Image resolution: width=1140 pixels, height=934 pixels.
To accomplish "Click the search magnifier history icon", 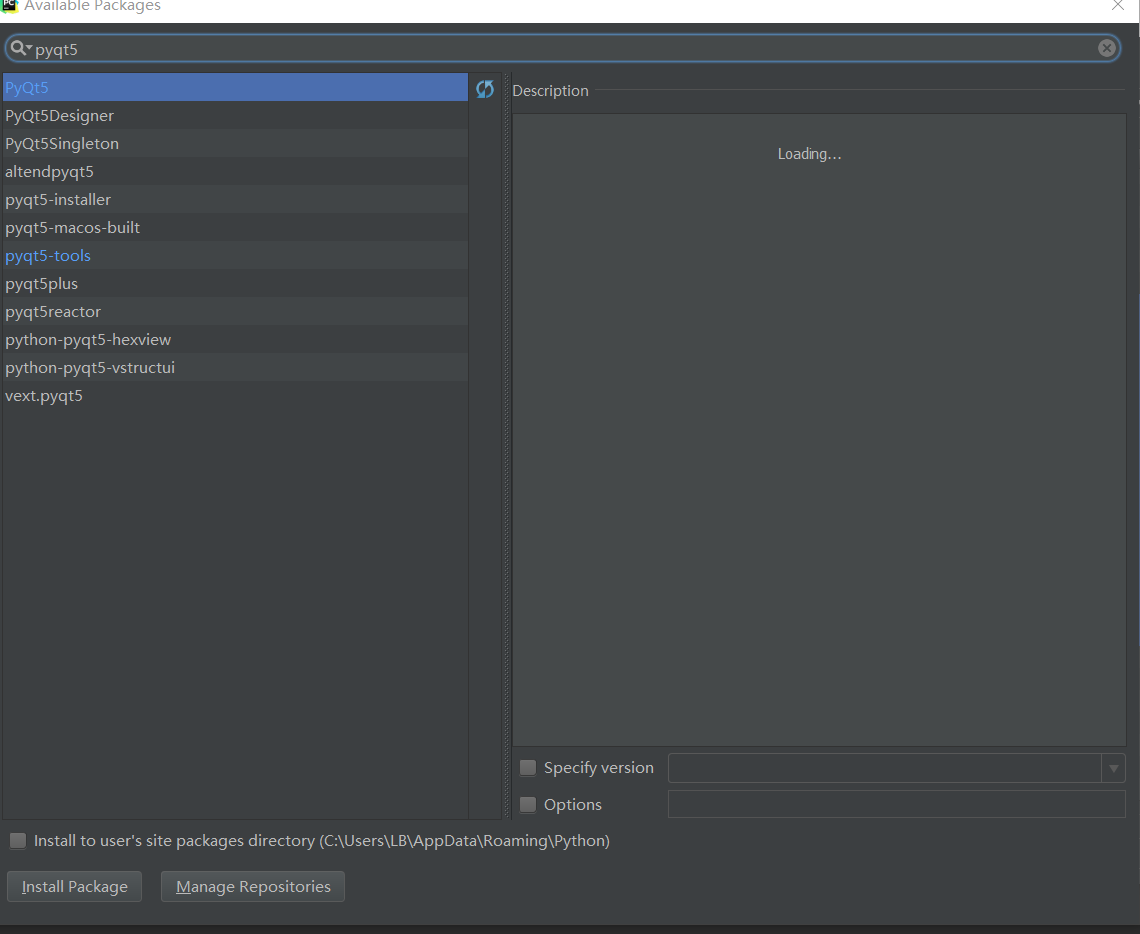I will [21, 48].
